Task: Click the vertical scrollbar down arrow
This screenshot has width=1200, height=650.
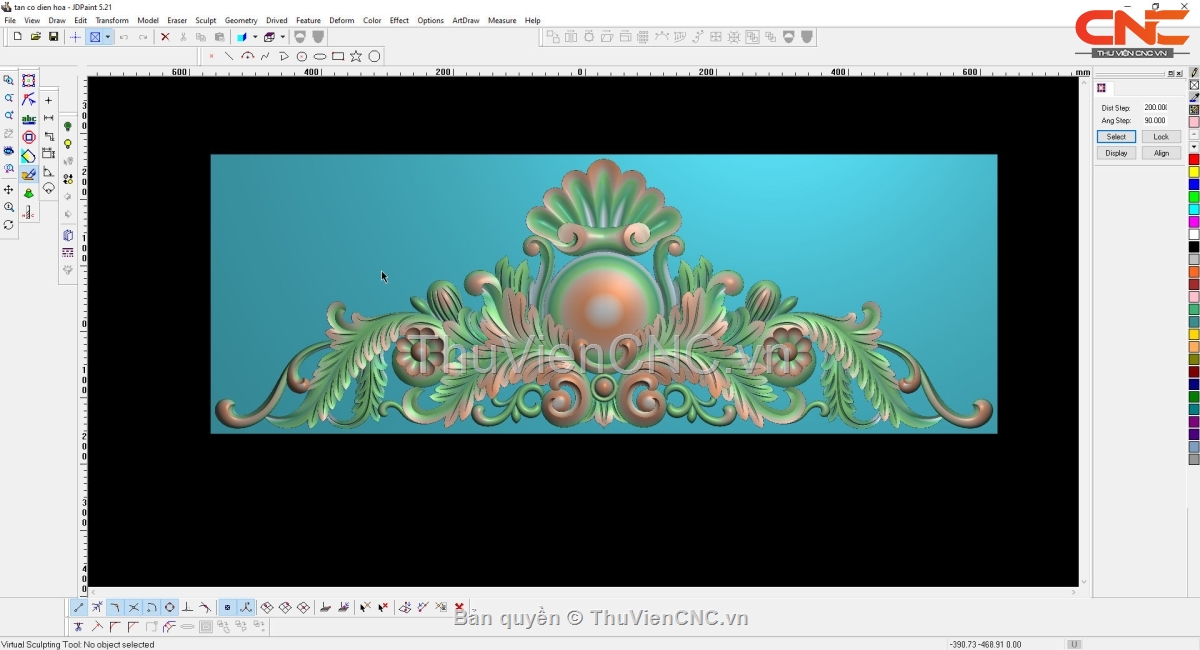Action: (x=1083, y=581)
